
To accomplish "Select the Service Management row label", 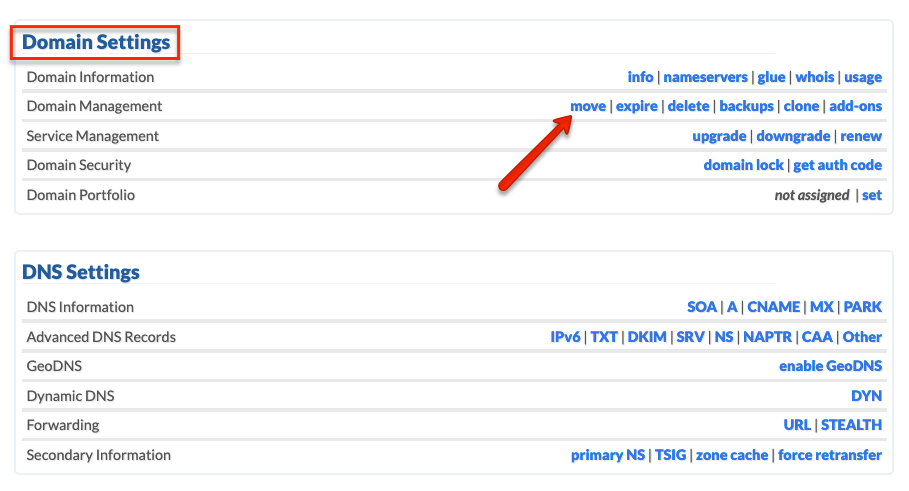I will [93, 136].
